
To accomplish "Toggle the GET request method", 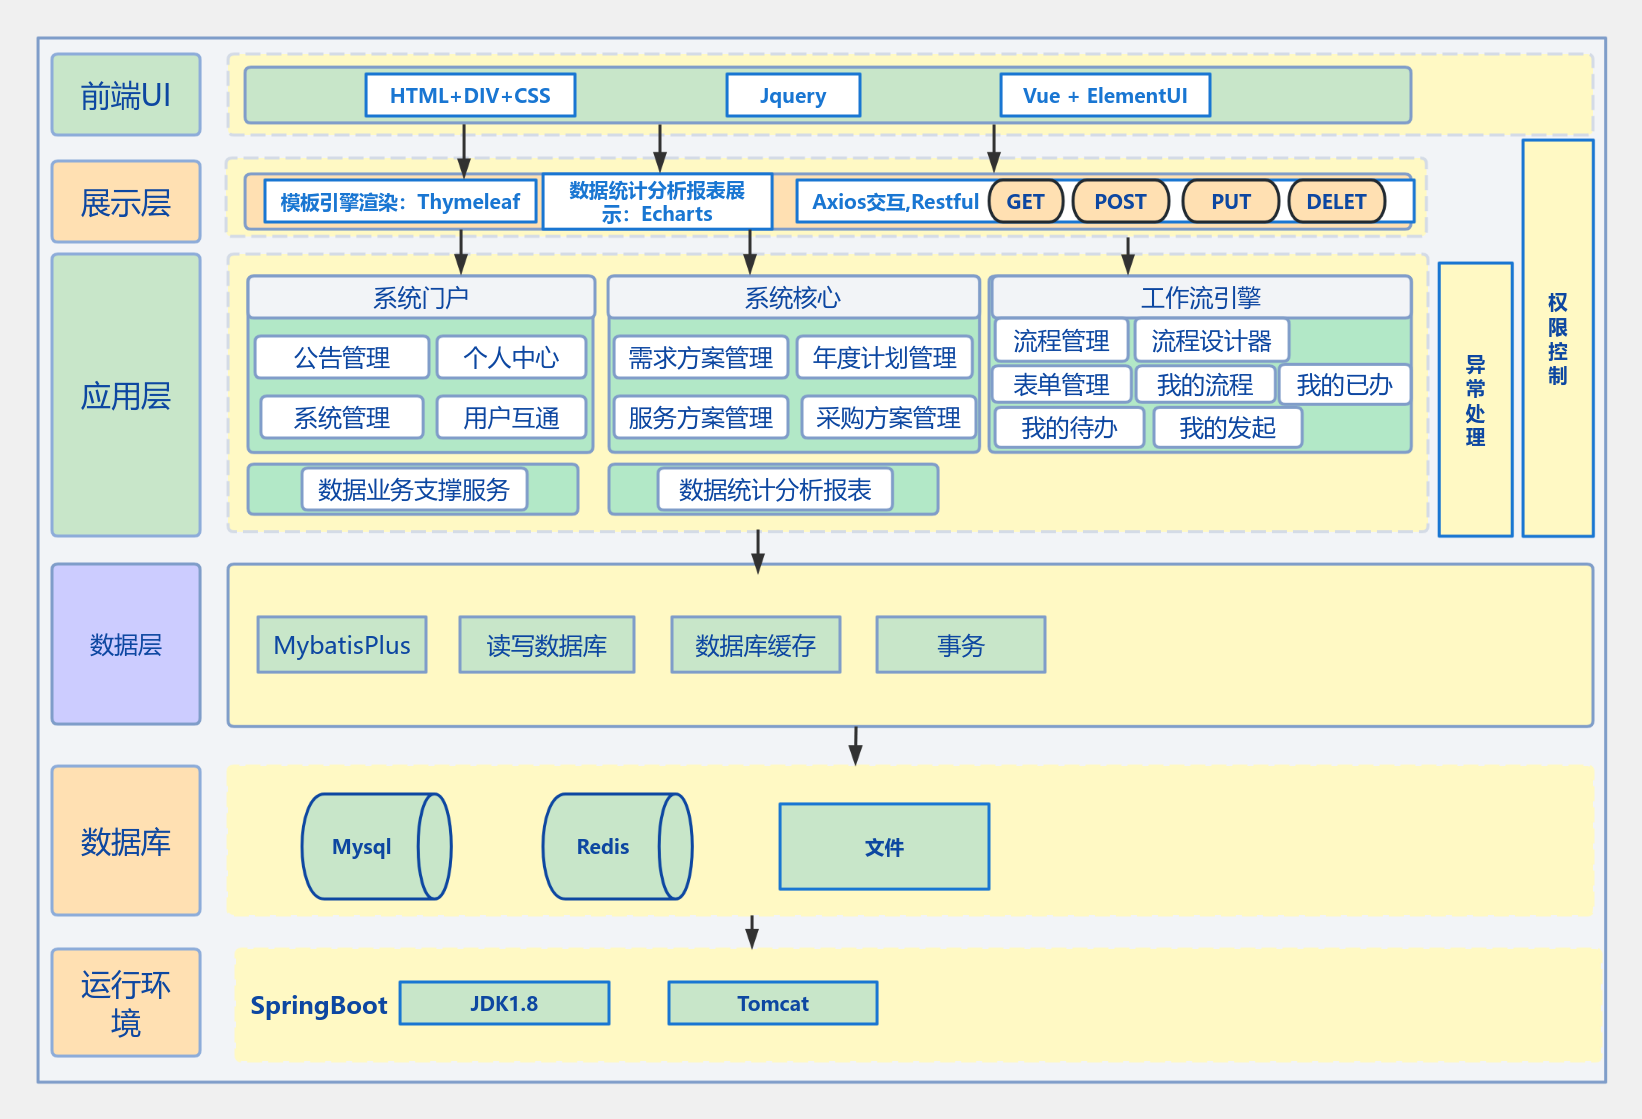I will [x=1026, y=201].
